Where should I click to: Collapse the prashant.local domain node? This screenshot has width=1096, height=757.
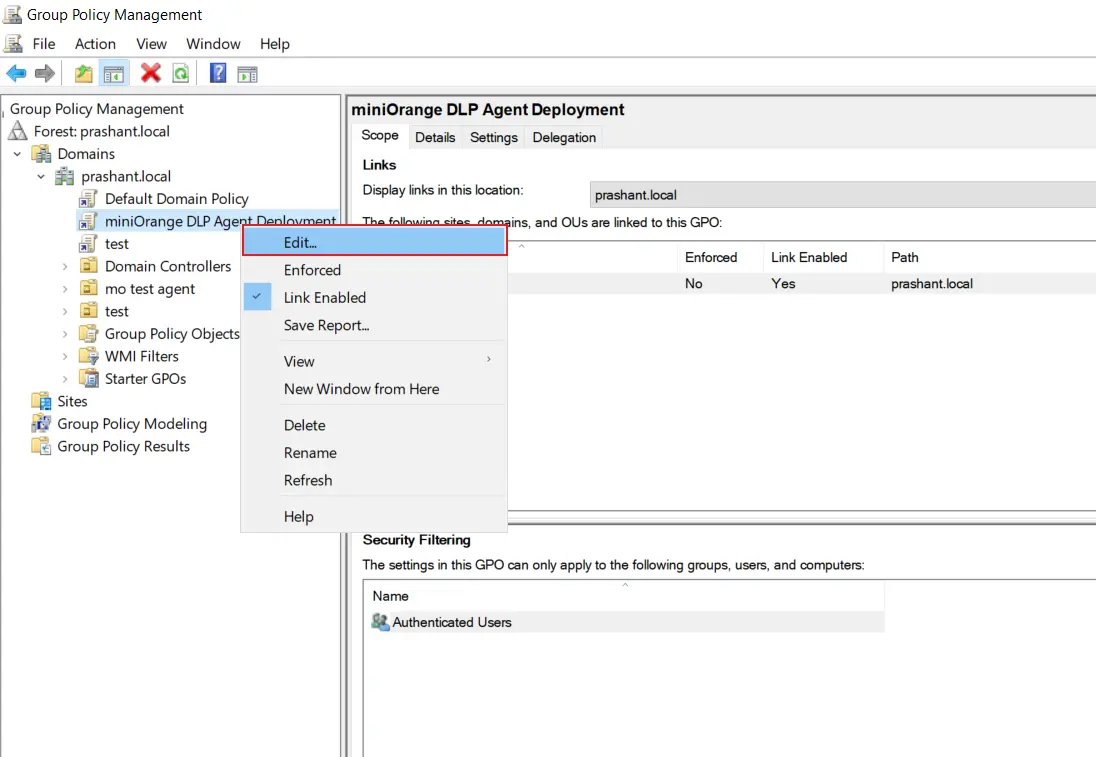tap(41, 176)
